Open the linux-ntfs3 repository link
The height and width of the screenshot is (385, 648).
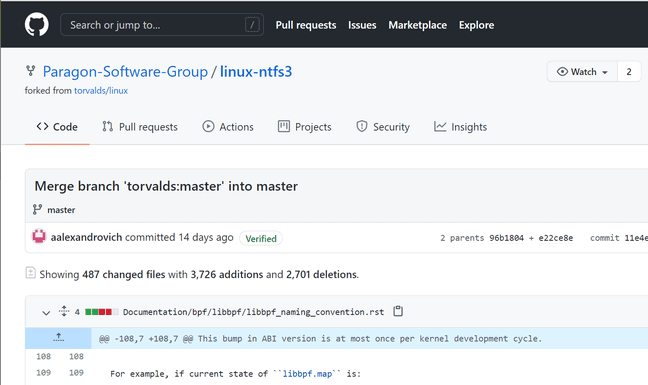(x=256, y=71)
